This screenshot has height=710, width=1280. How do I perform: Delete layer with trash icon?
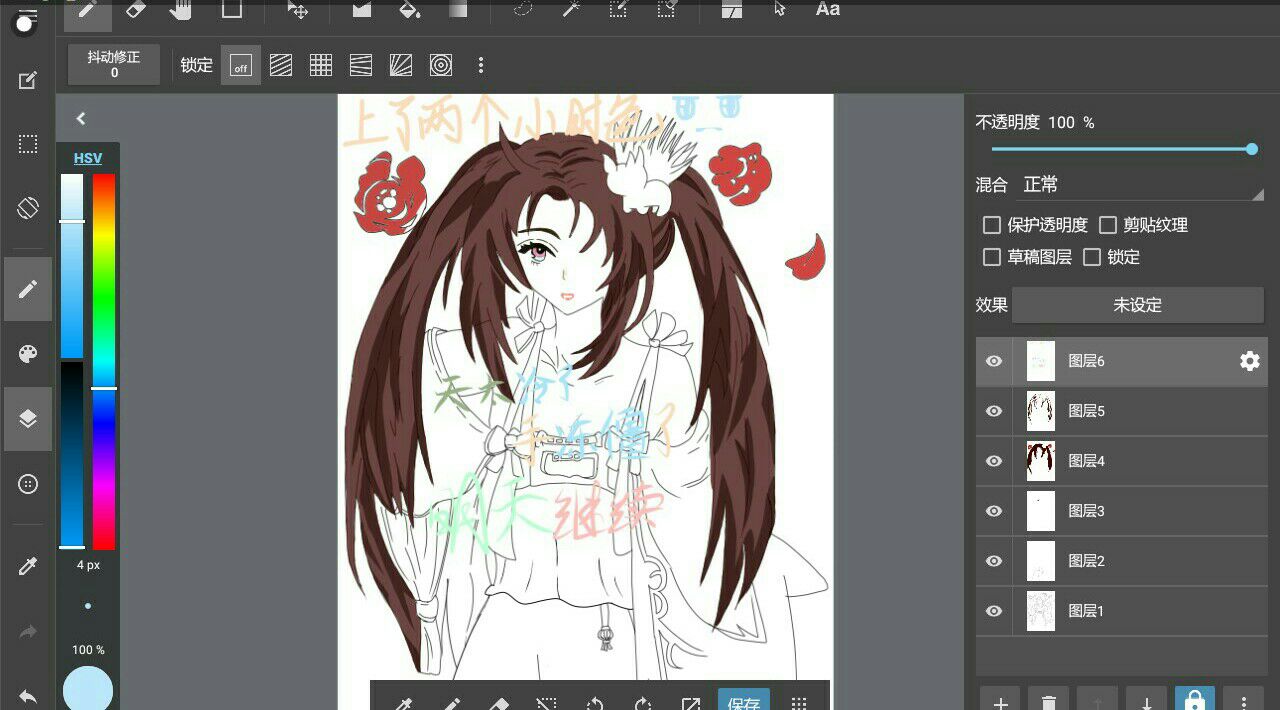(1048, 701)
